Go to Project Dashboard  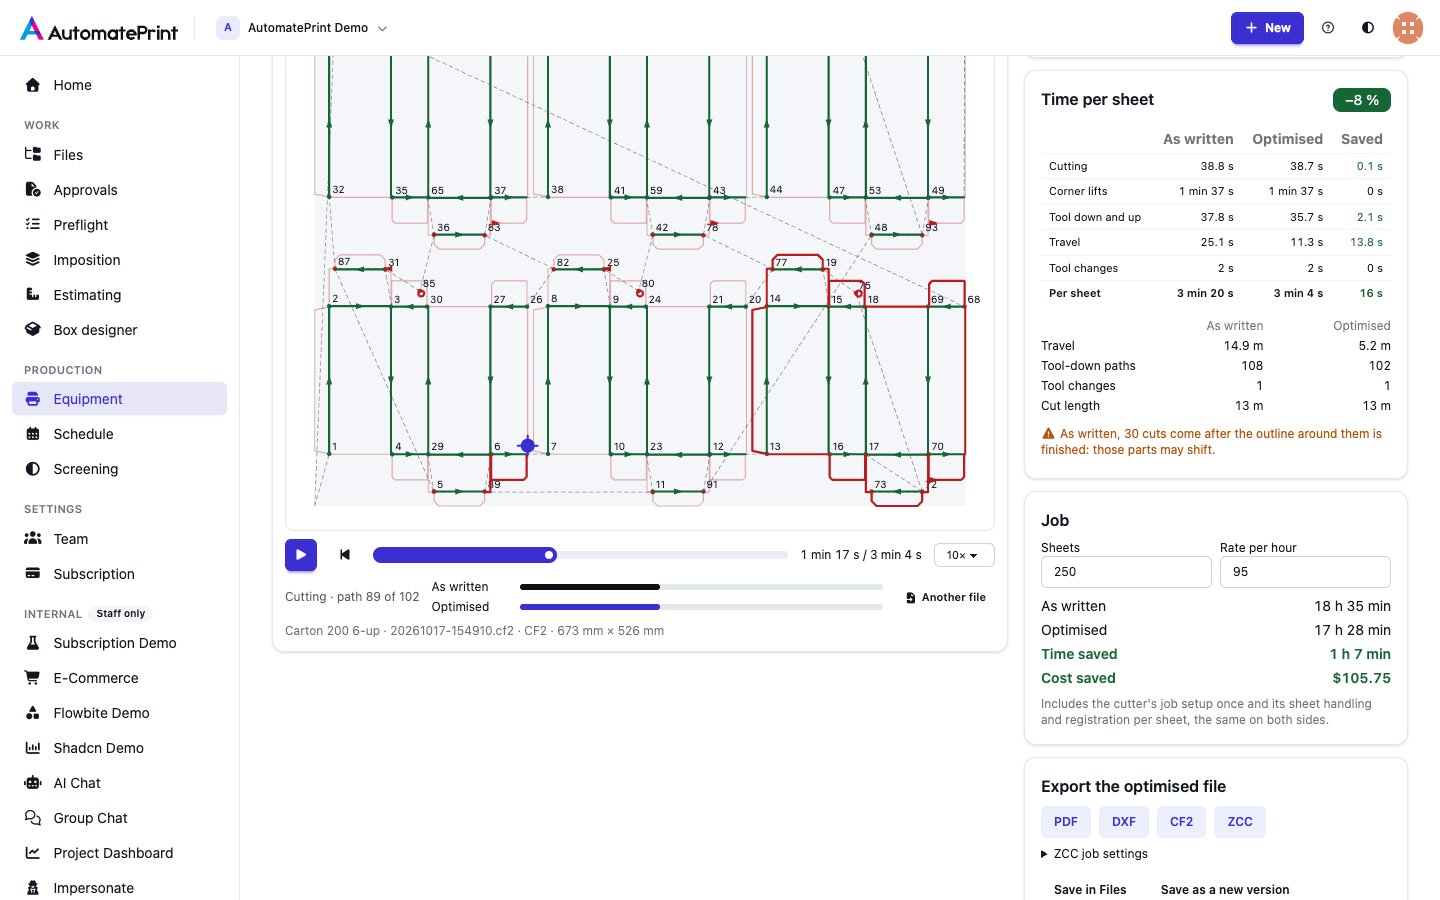click(120, 853)
